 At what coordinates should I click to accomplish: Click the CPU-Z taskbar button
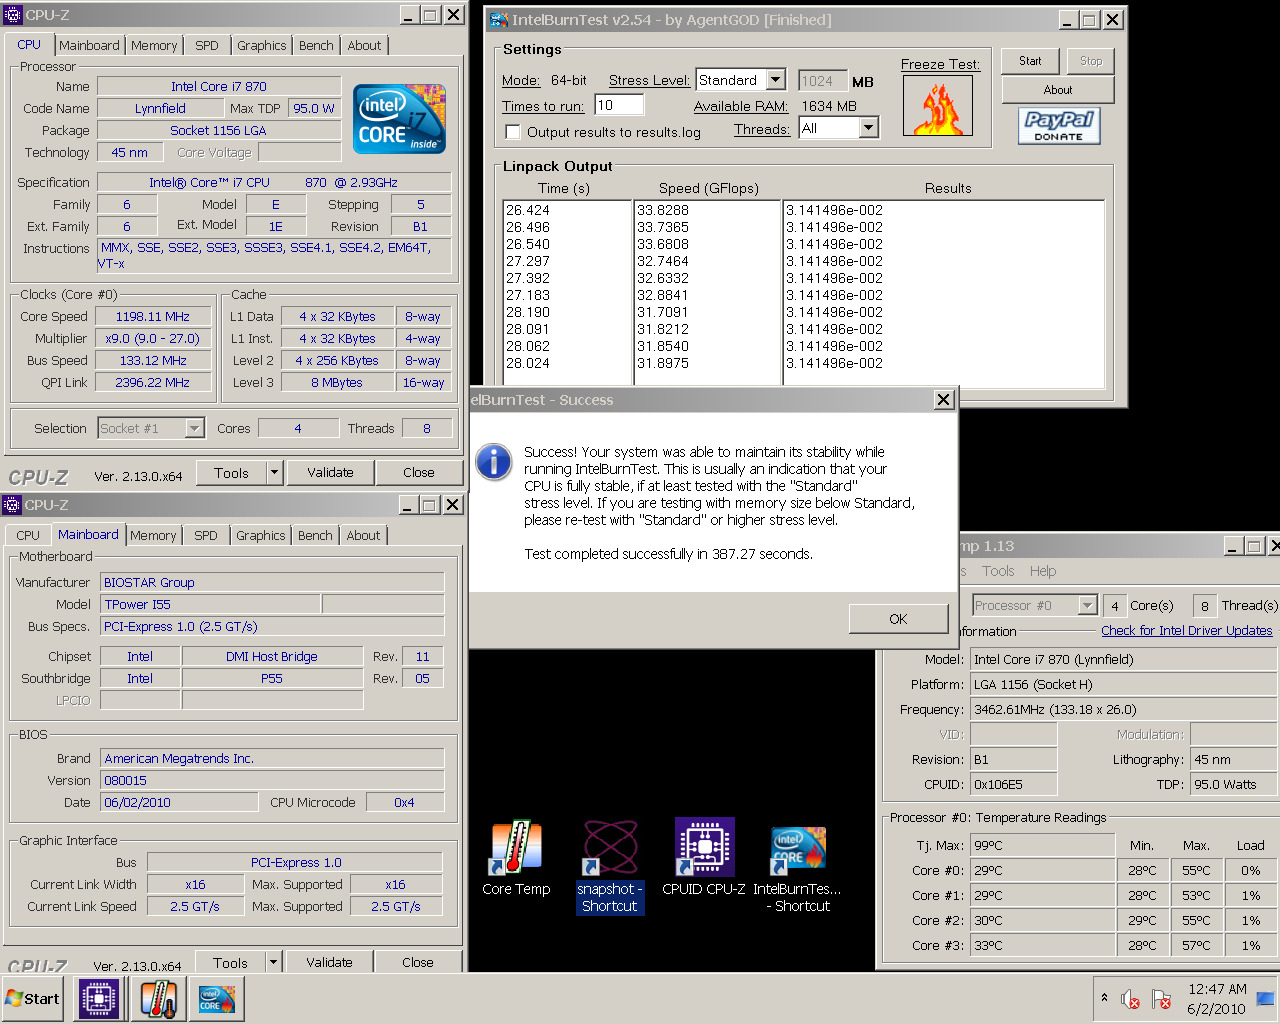tap(99, 999)
